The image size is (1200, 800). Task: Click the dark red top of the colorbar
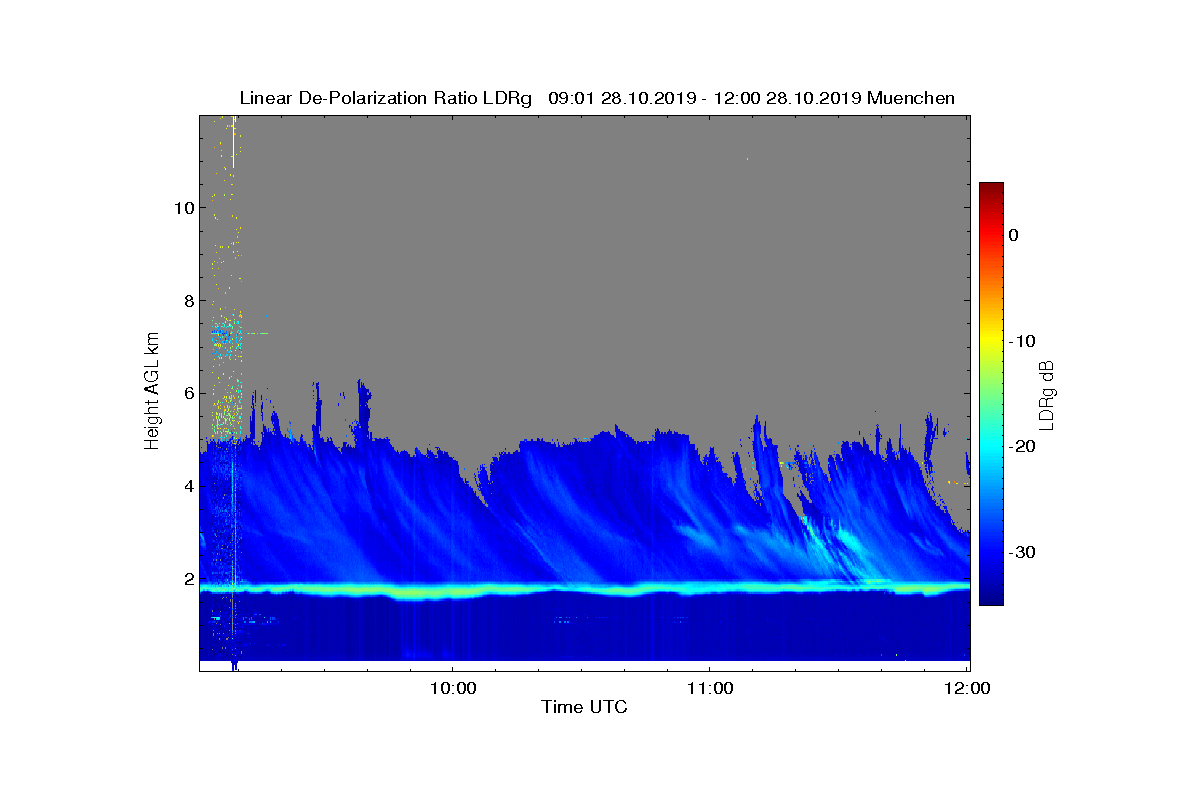coord(991,190)
